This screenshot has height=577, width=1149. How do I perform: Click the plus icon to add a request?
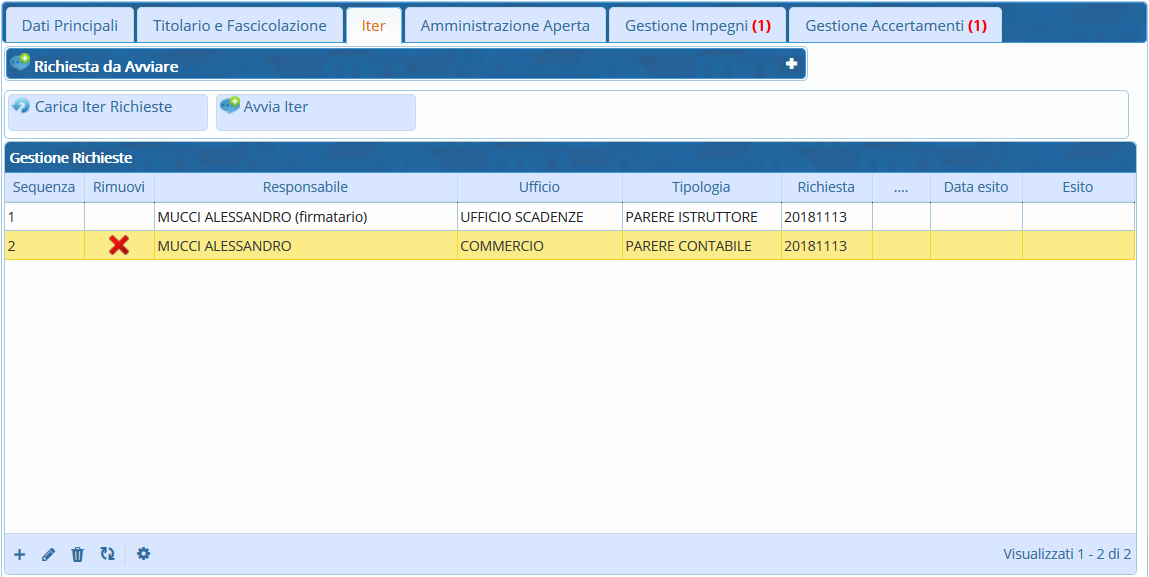19,554
